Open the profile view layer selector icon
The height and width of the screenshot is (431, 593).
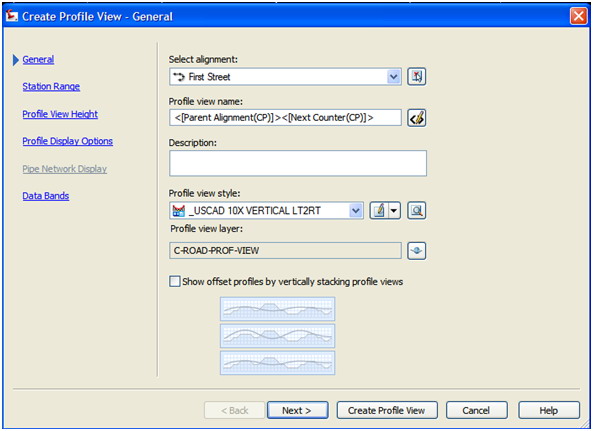(416, 251)
